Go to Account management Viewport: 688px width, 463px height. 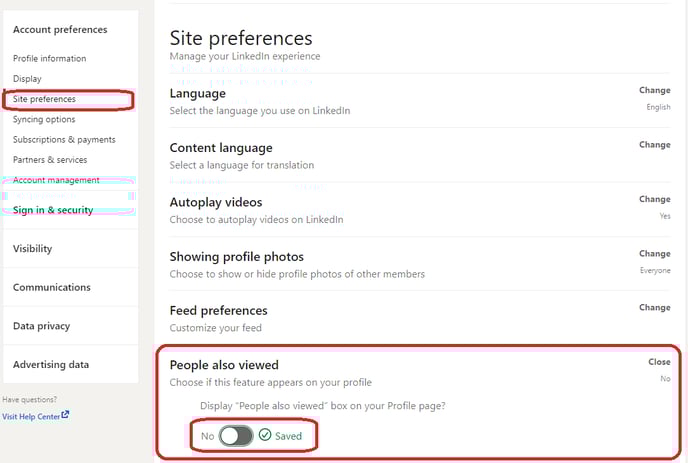pyautogui.click(x=56, y=180)
